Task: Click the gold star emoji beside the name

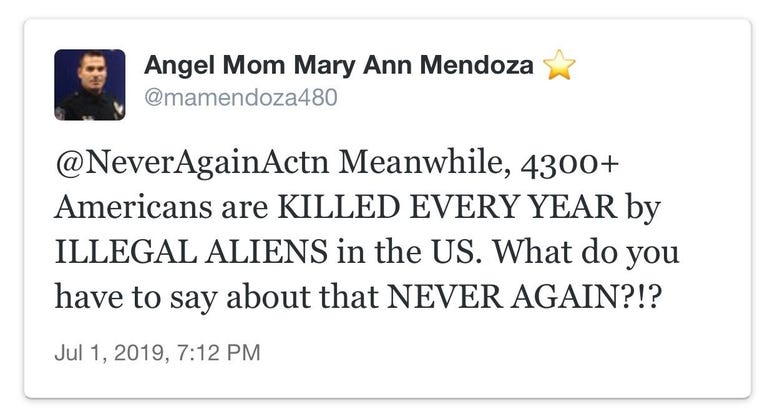Action: click(x=559, y=65)
